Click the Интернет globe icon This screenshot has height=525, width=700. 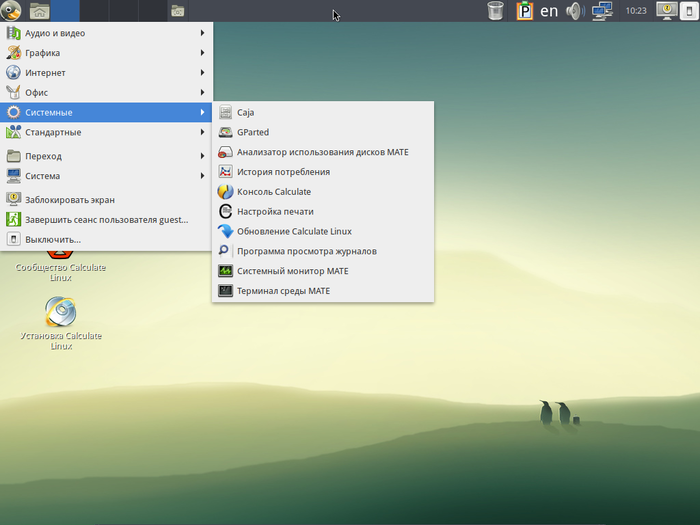[x=13, y=72]
